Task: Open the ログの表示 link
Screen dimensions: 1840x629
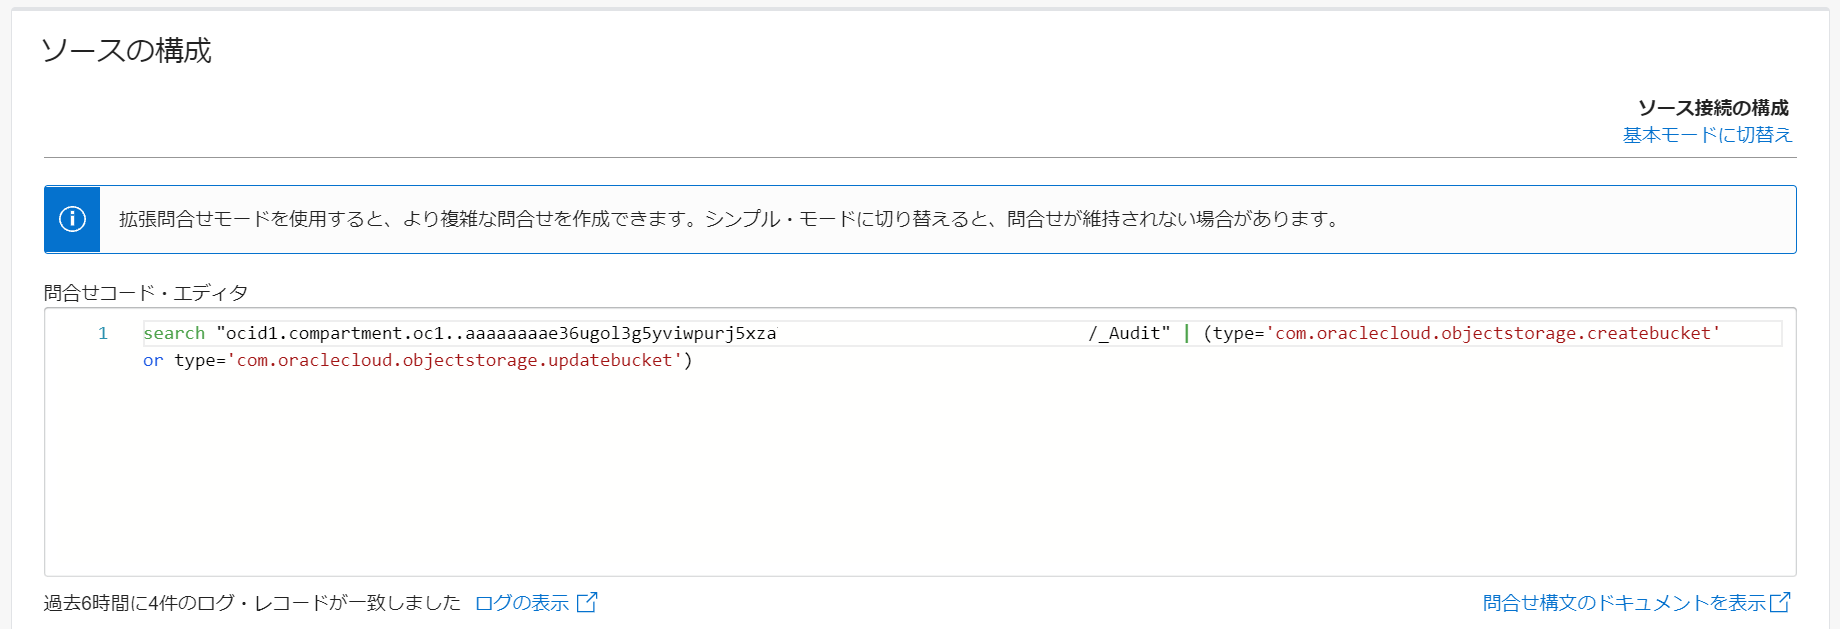Action: pos(521,603)
